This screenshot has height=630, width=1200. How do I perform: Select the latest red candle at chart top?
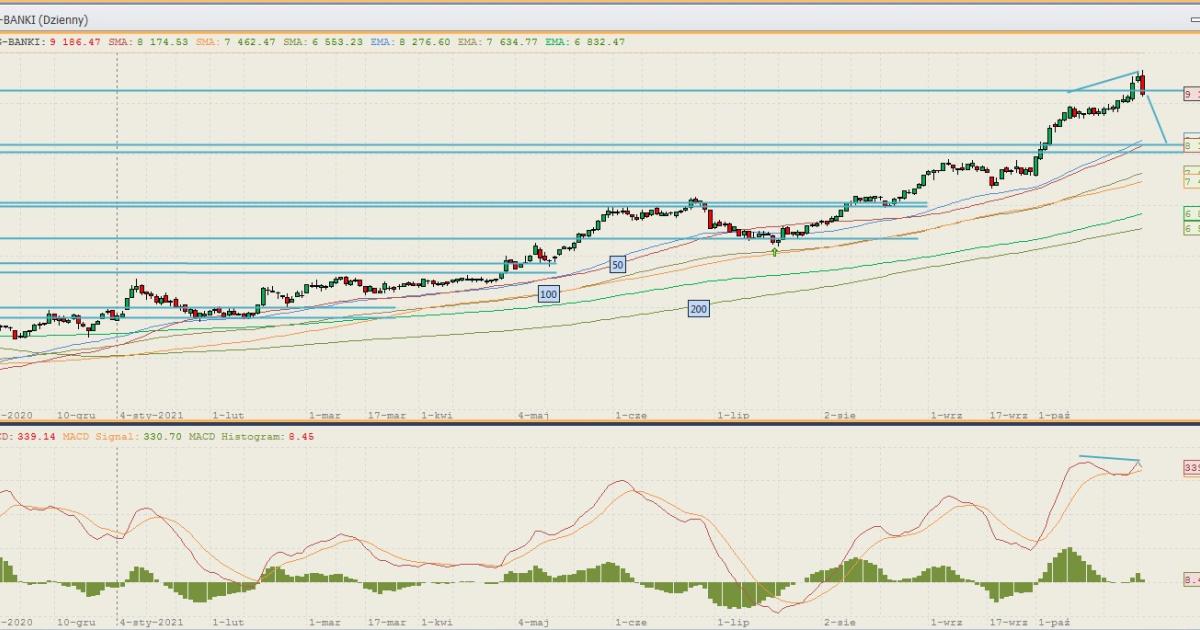click(1142, 84)
